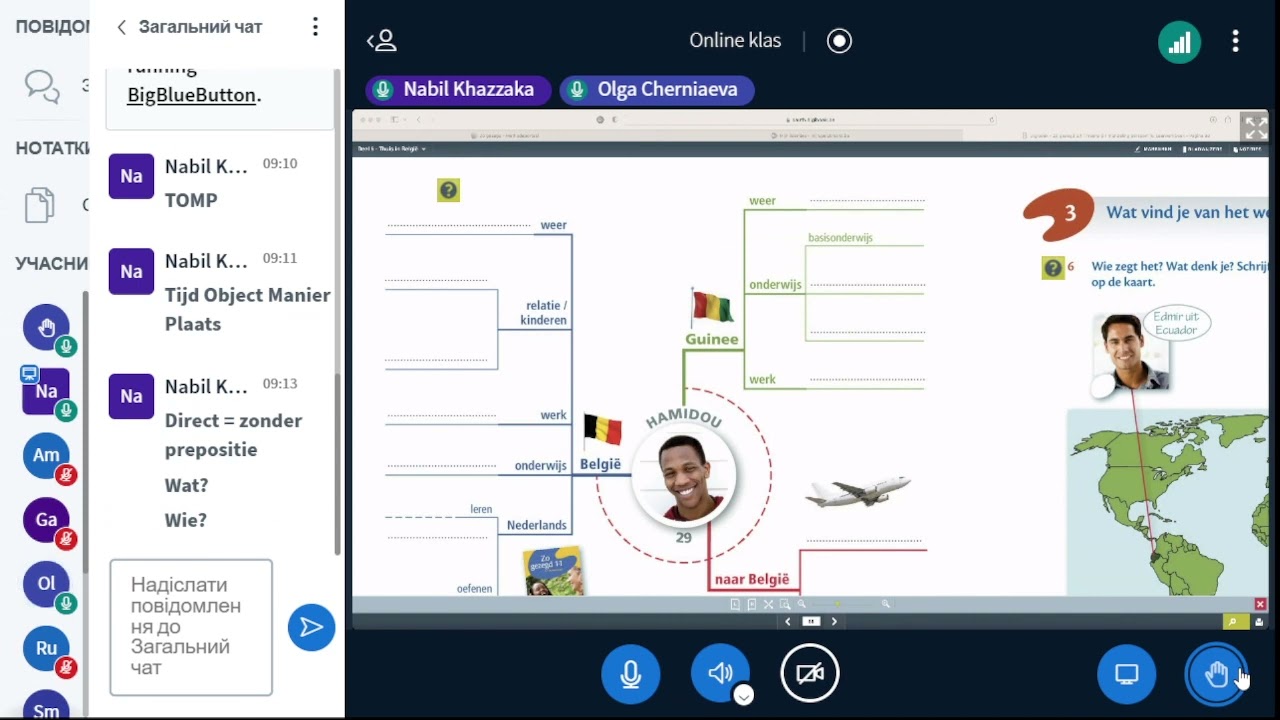Click the page number box in viewer
This screenshot has height=720, width=1280.
[811, 622]
